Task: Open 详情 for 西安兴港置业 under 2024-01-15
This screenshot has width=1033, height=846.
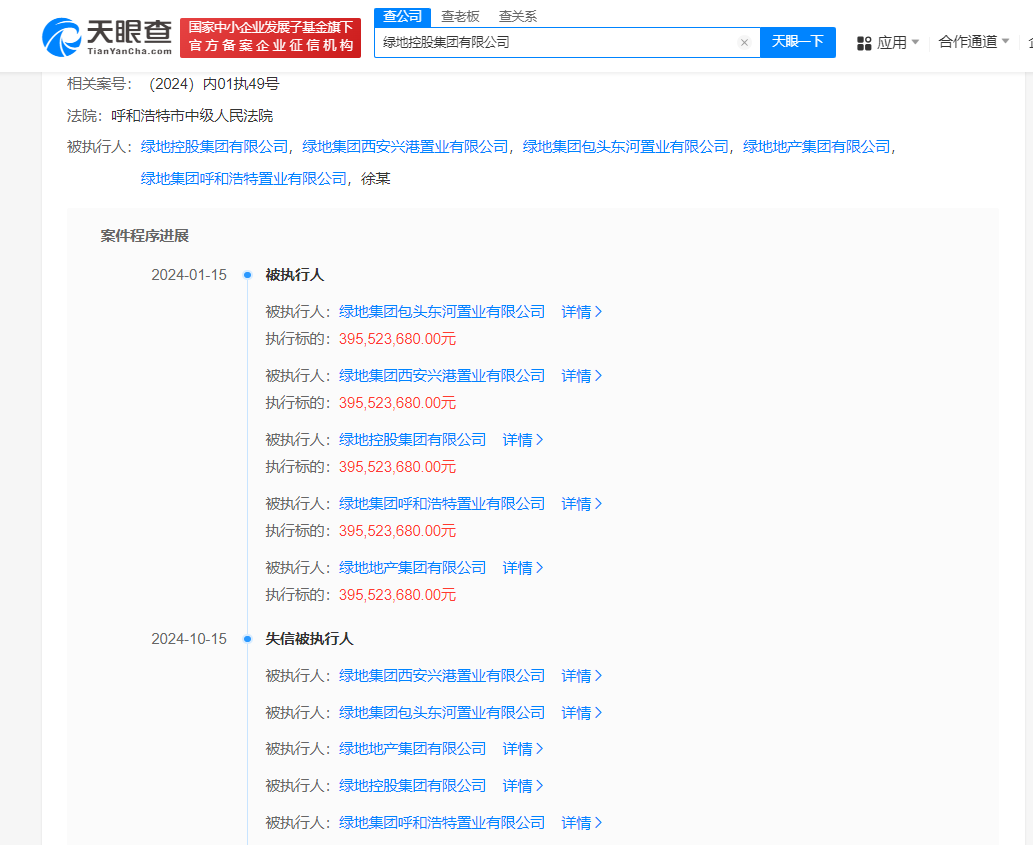Action: coord(582,376)
